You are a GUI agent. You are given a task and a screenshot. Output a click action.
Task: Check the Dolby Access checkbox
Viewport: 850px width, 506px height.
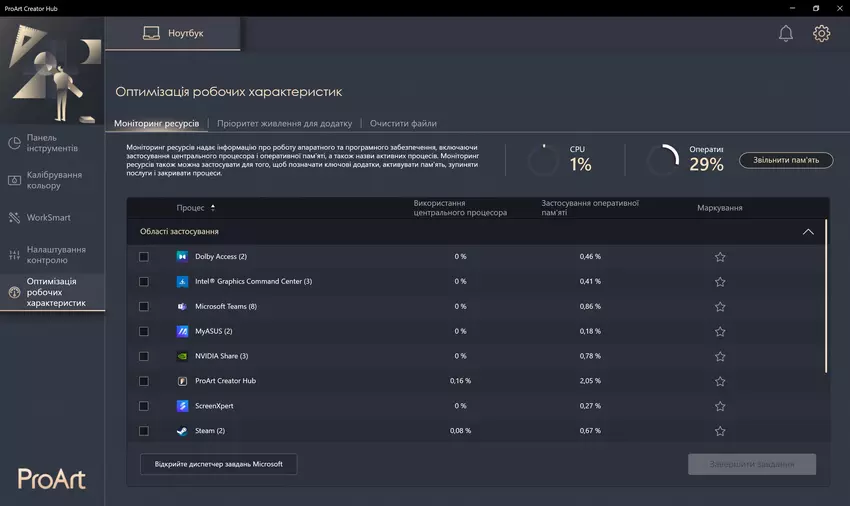tap(144, 257)
